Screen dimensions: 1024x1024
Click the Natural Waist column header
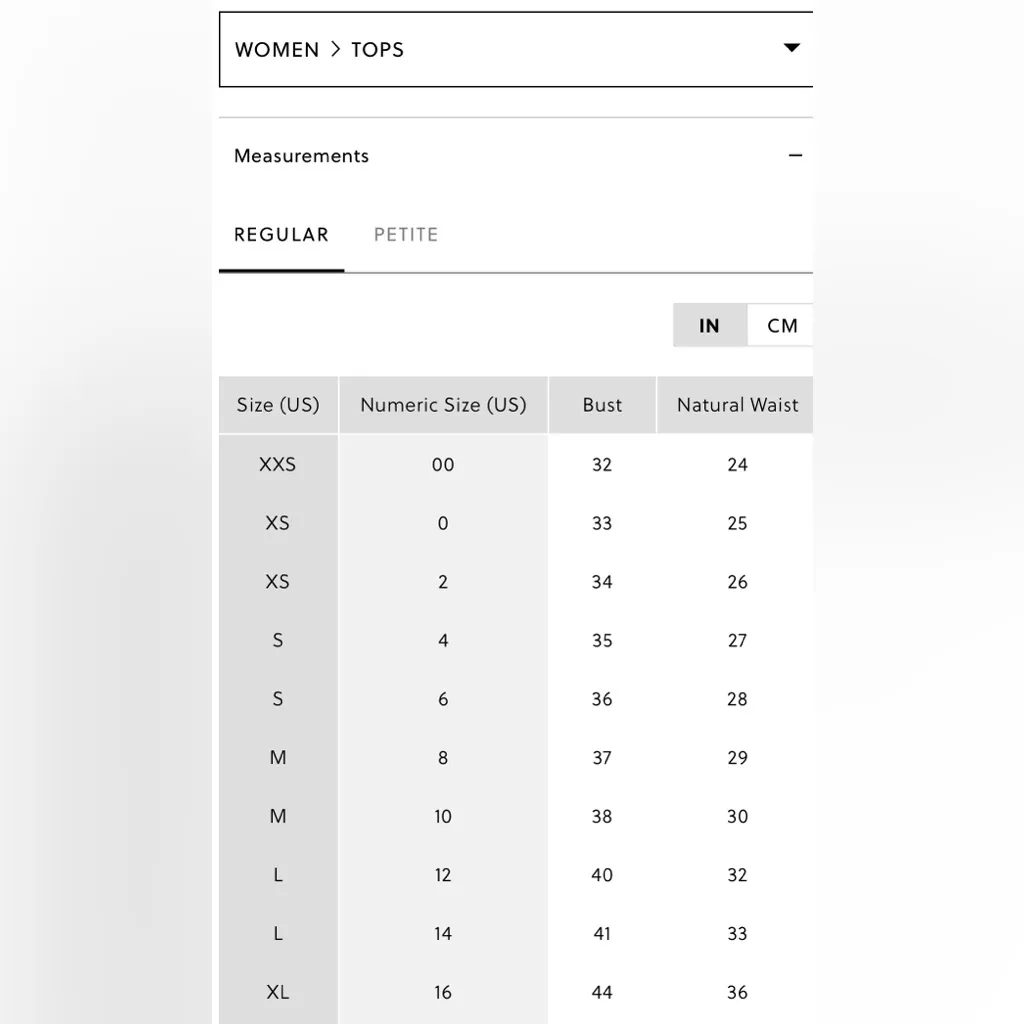737,405
